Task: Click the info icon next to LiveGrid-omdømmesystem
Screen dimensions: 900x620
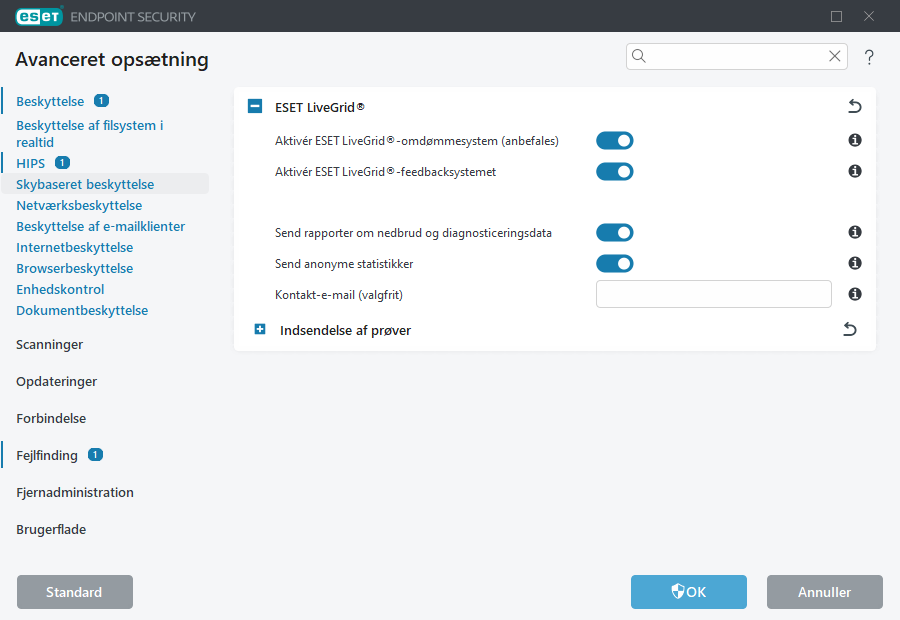Action: click(x=855, y=140)
